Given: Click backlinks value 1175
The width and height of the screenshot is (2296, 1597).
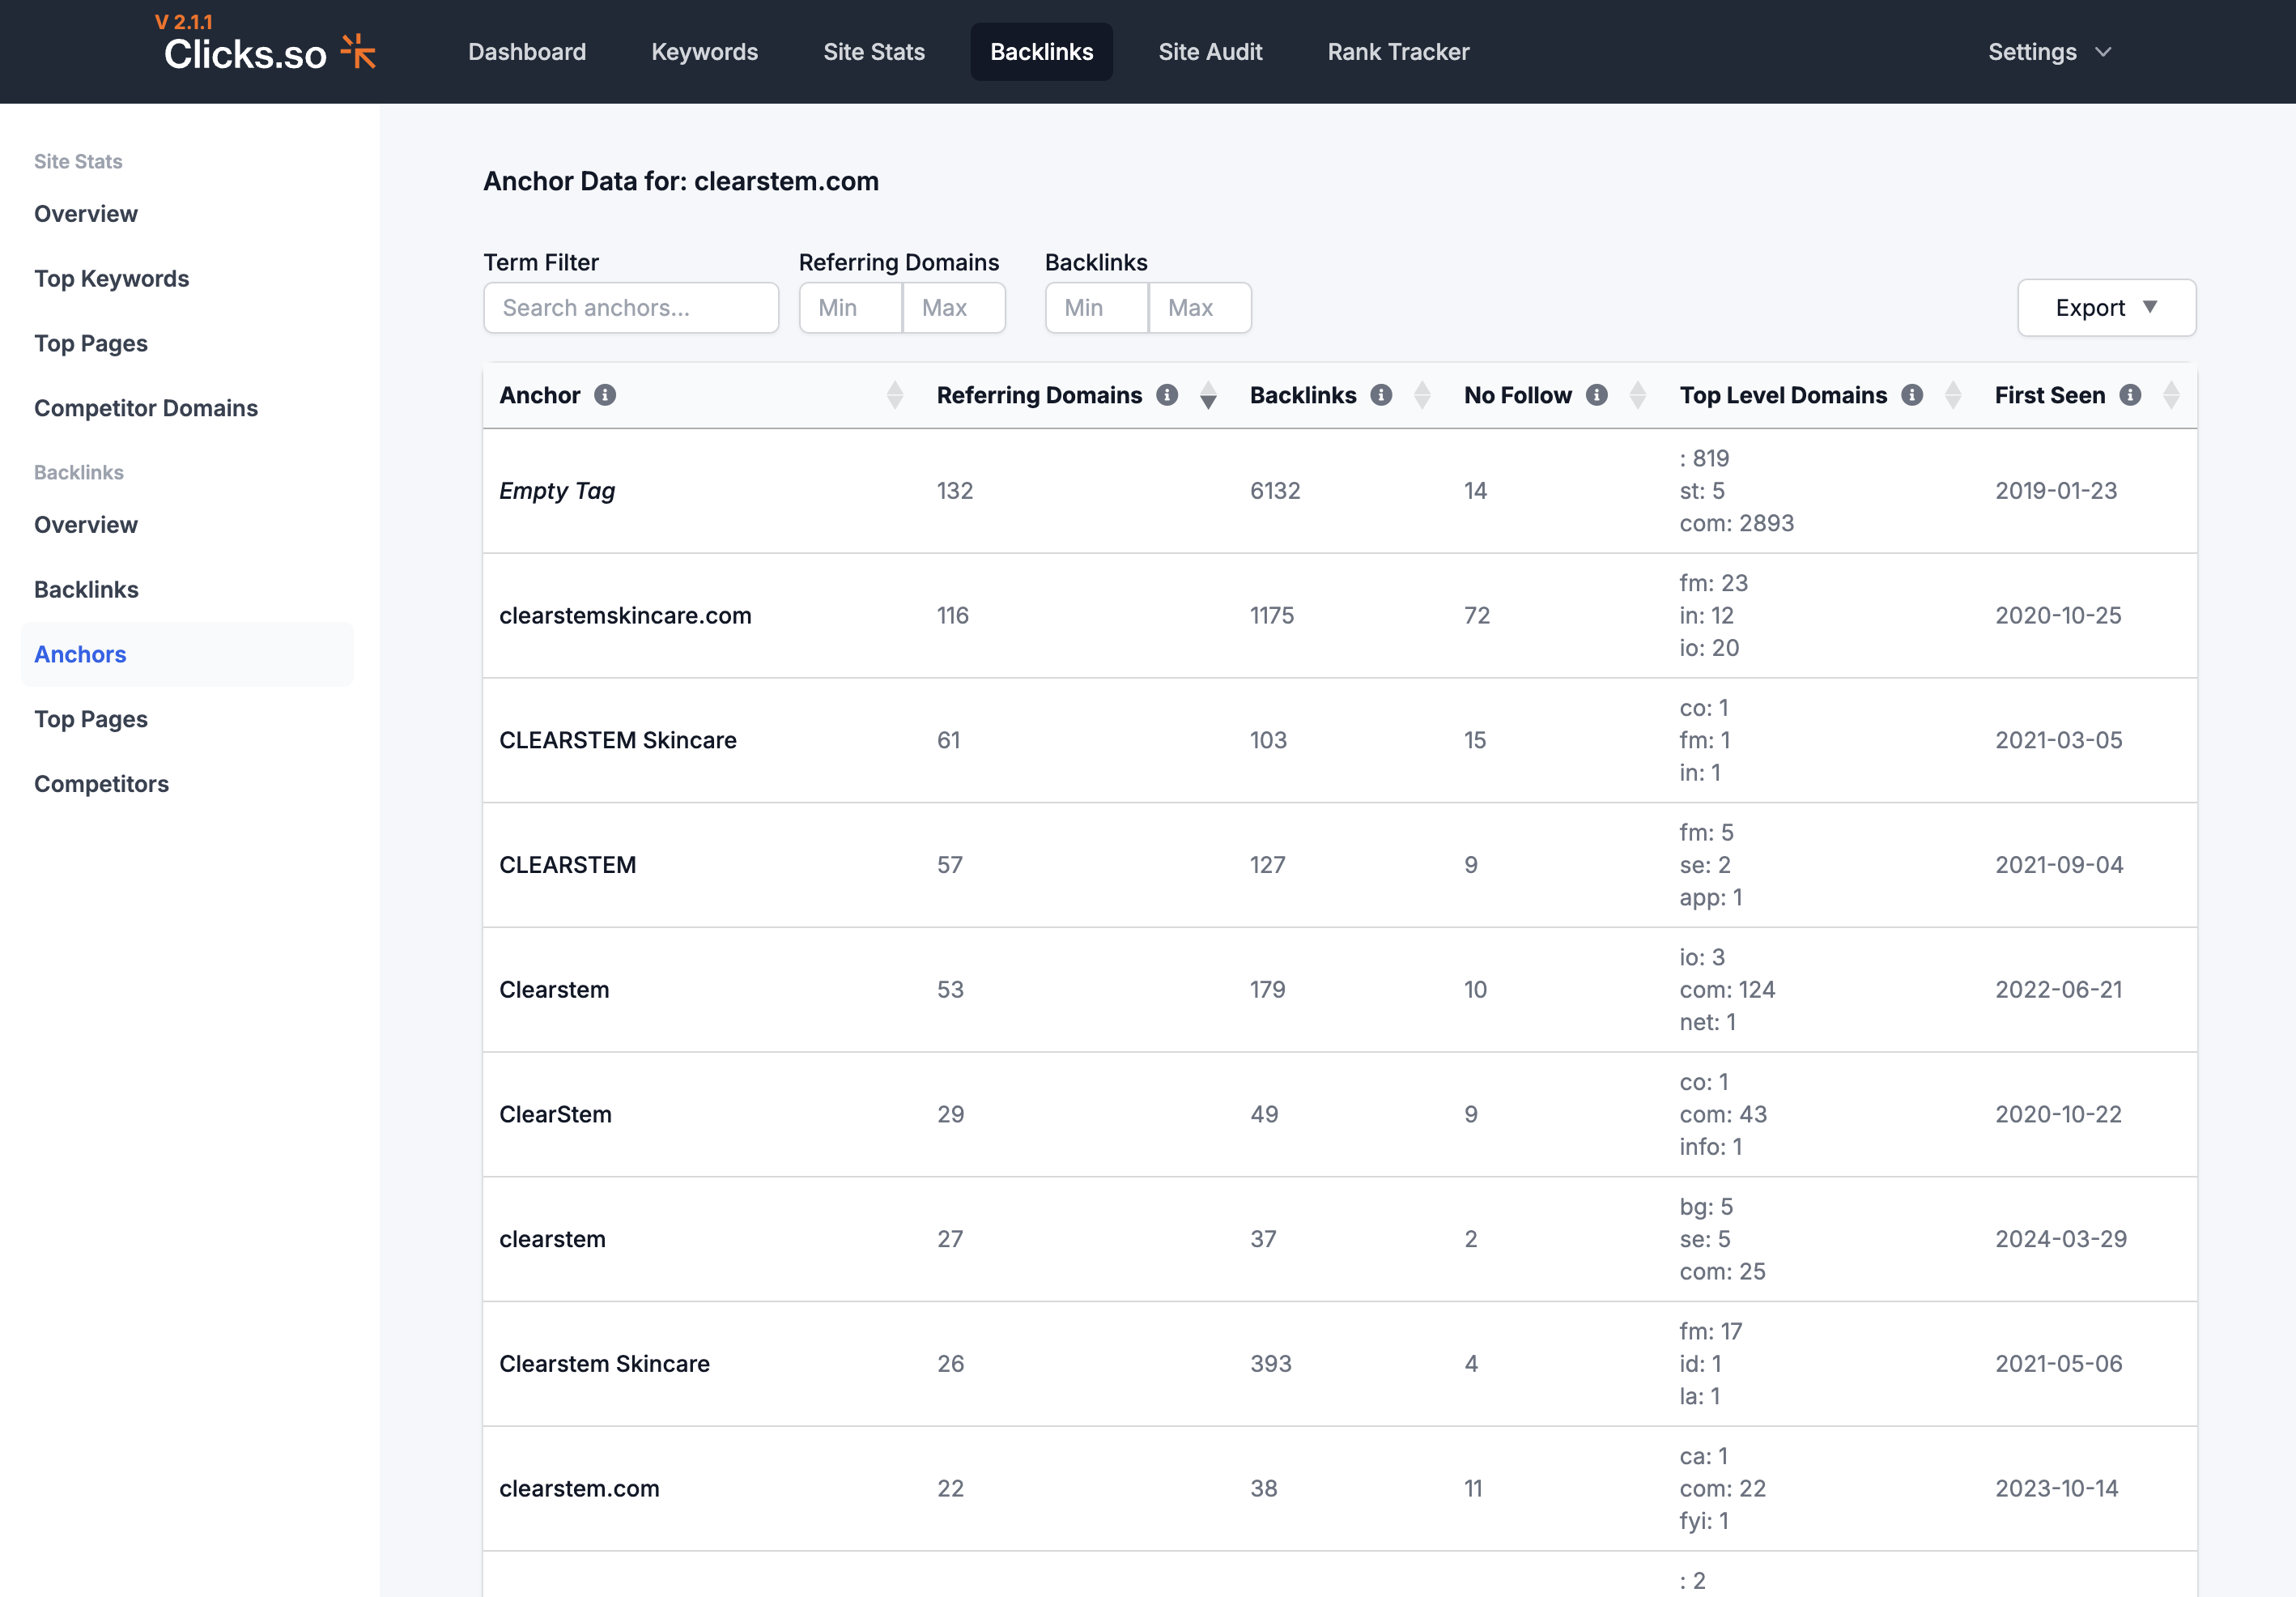Looking at the screenshot, I should (x=1272, y=616).
